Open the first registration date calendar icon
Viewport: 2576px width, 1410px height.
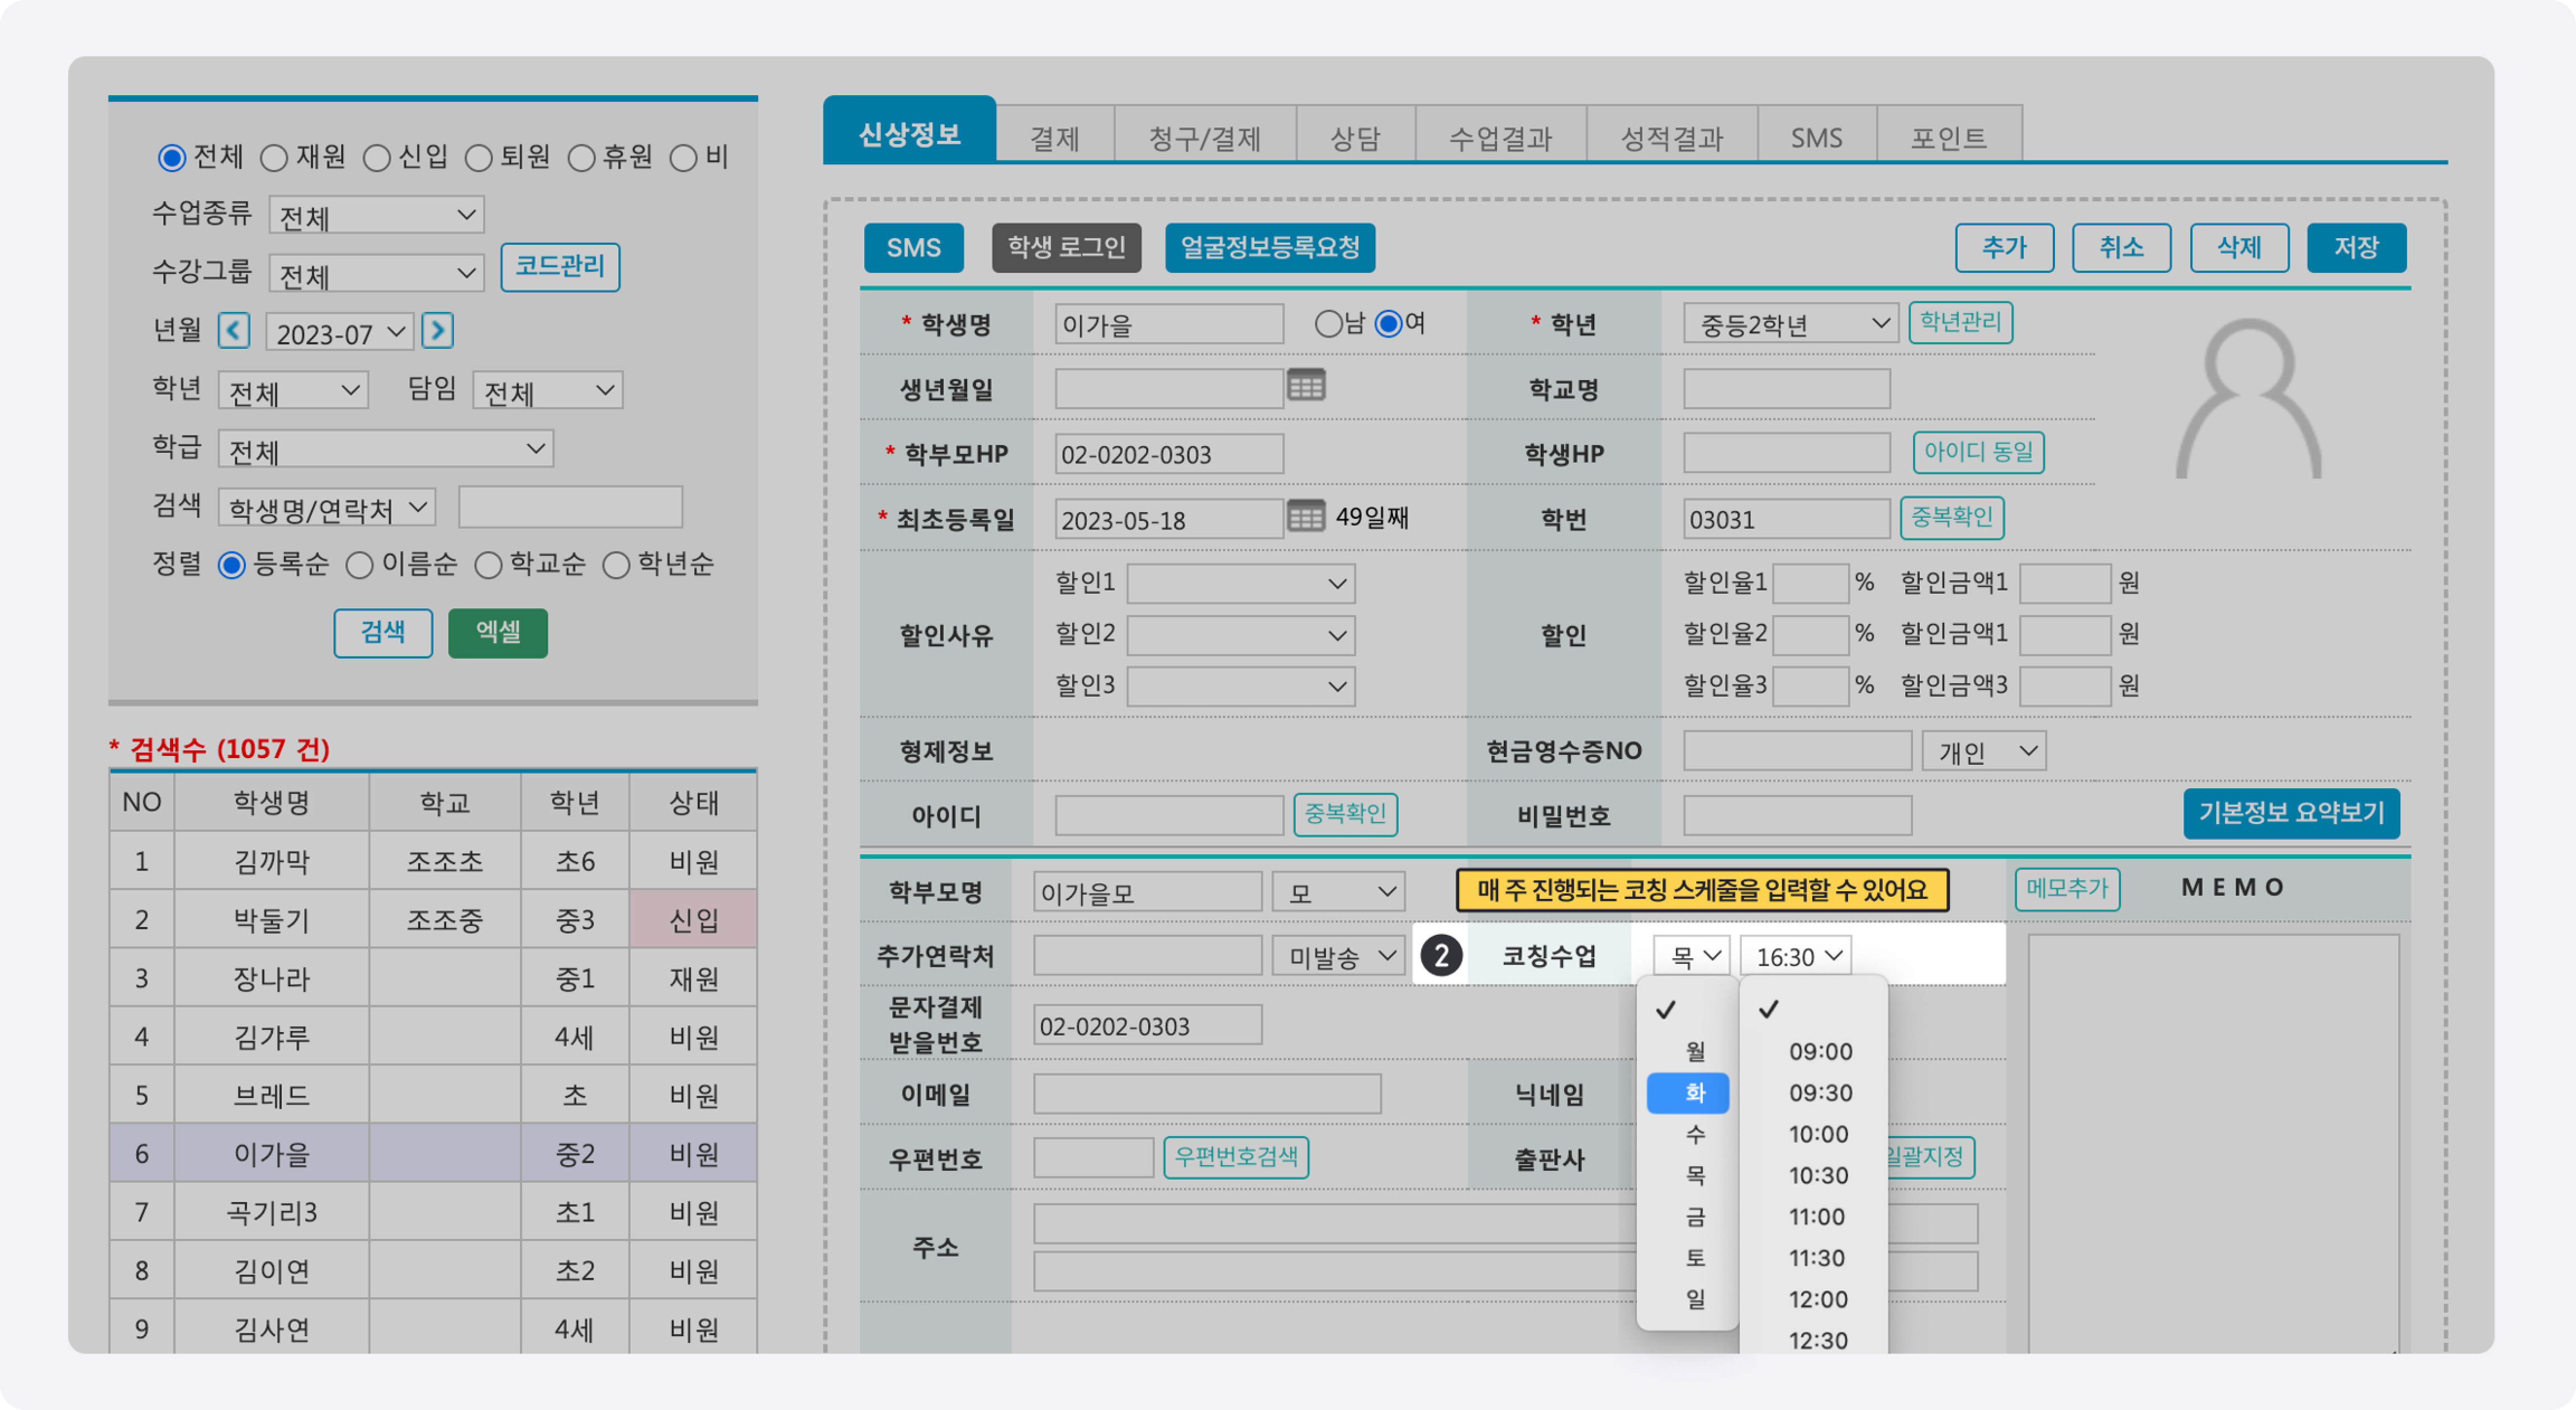click(x=1306, y=517)
